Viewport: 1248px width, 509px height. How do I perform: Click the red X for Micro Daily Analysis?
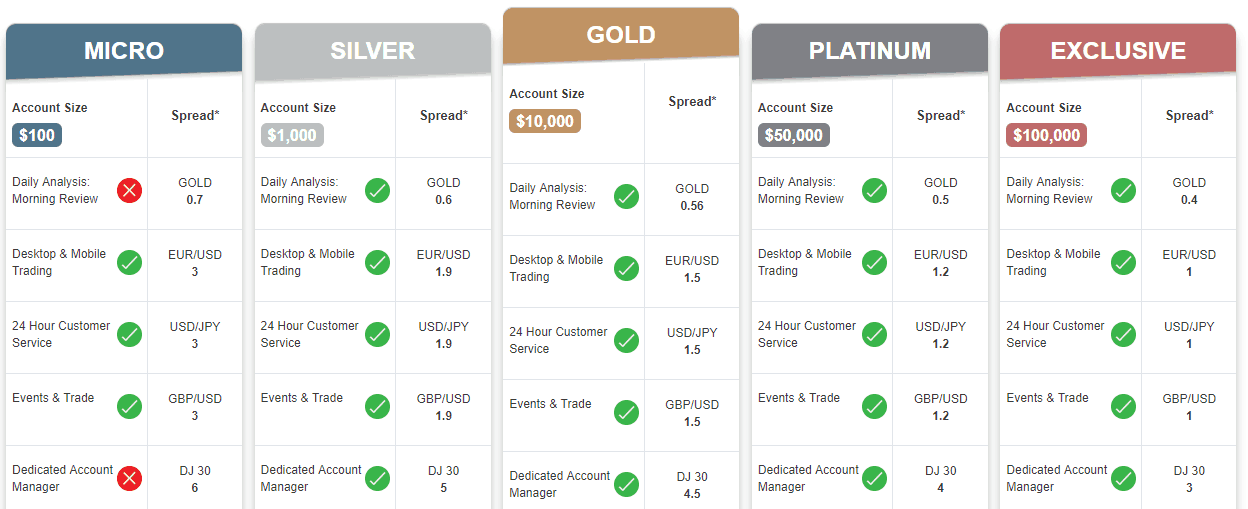click(129, 190)
